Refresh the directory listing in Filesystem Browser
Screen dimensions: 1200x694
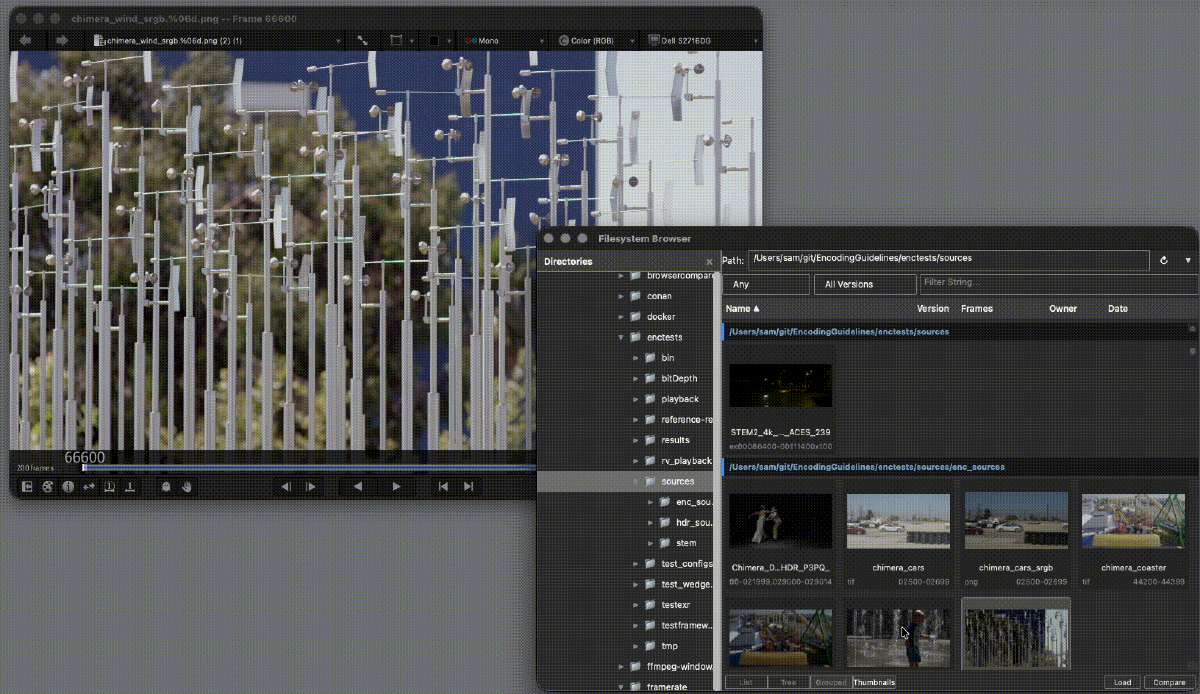click(x=1164, y=260)
